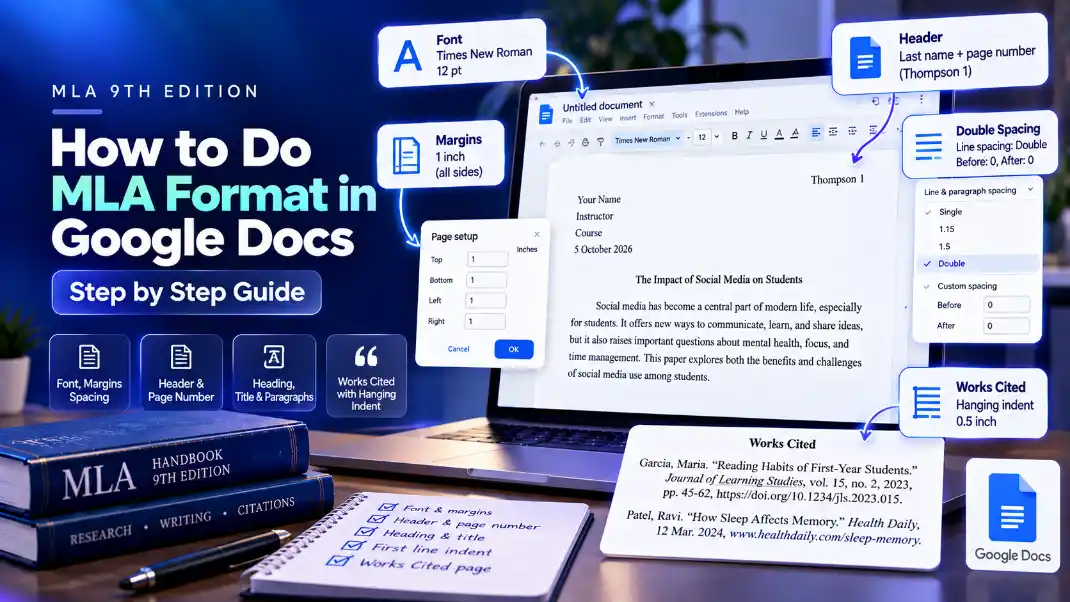The image size is (1070, 602).
Task: Click Cancel in Page setup dialog
Action: click(x=459, y=349)
